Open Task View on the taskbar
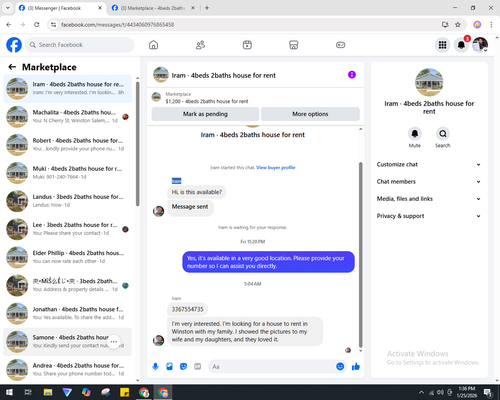Screen dimensions: 500x400 click(28, 392)
